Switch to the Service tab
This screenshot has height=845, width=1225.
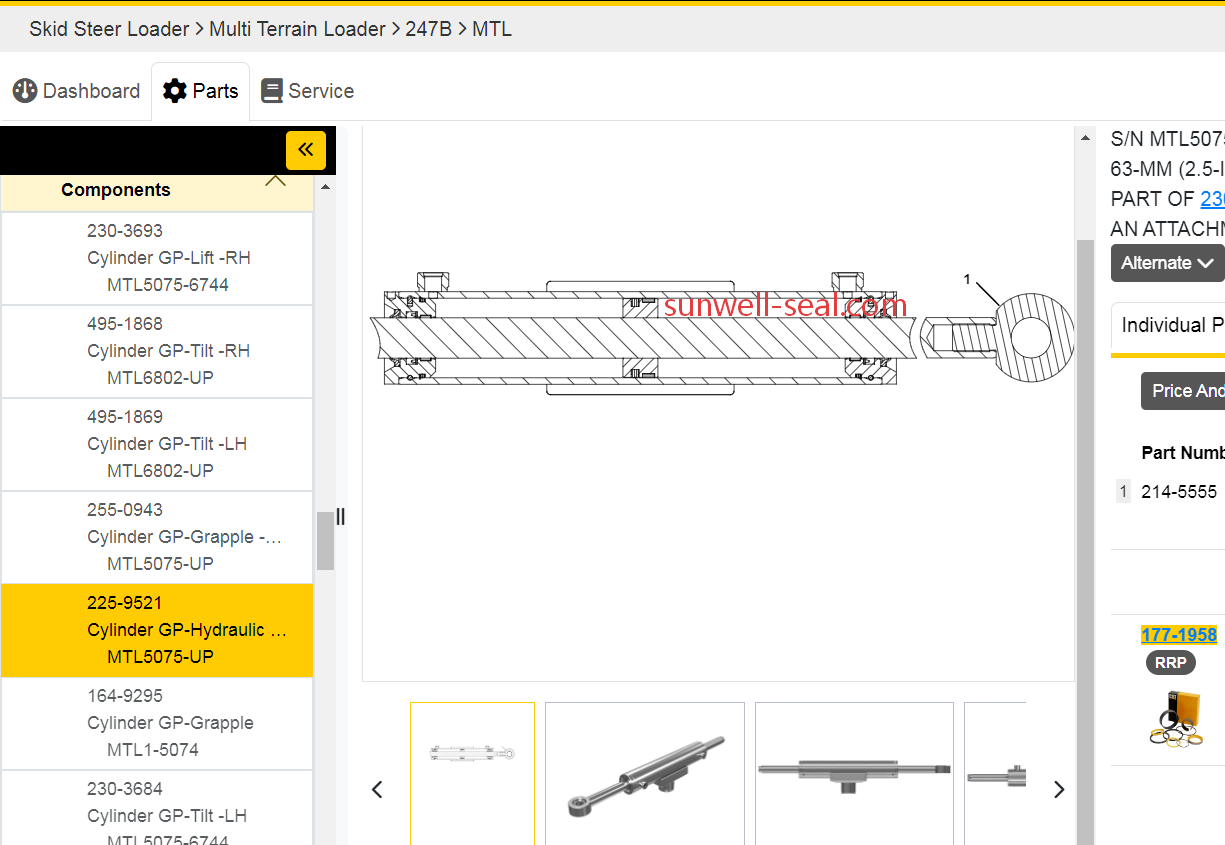click(308, 91)
